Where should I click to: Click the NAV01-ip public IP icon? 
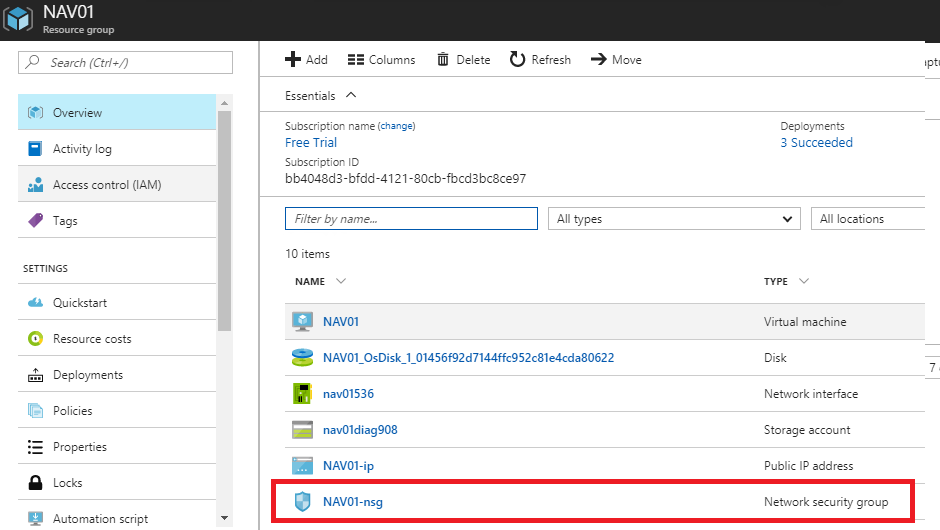click(x=302, y=466)
